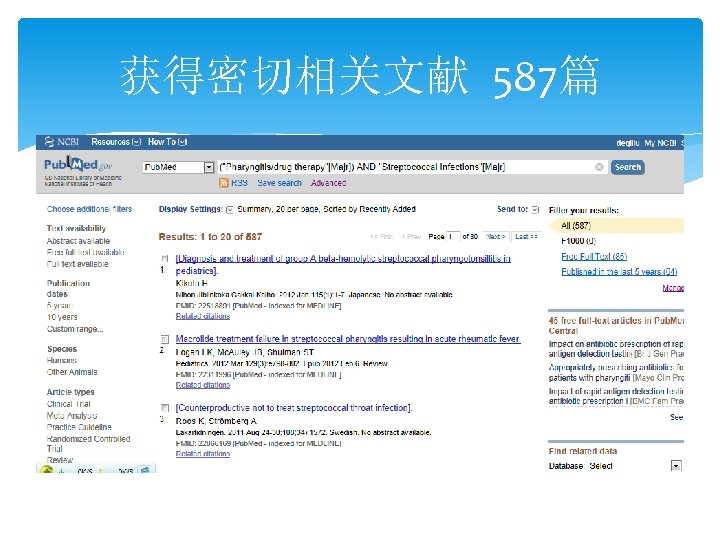Expand the Find related data Database dropdown
Screen dimensions: 720x540
point(676,466)
